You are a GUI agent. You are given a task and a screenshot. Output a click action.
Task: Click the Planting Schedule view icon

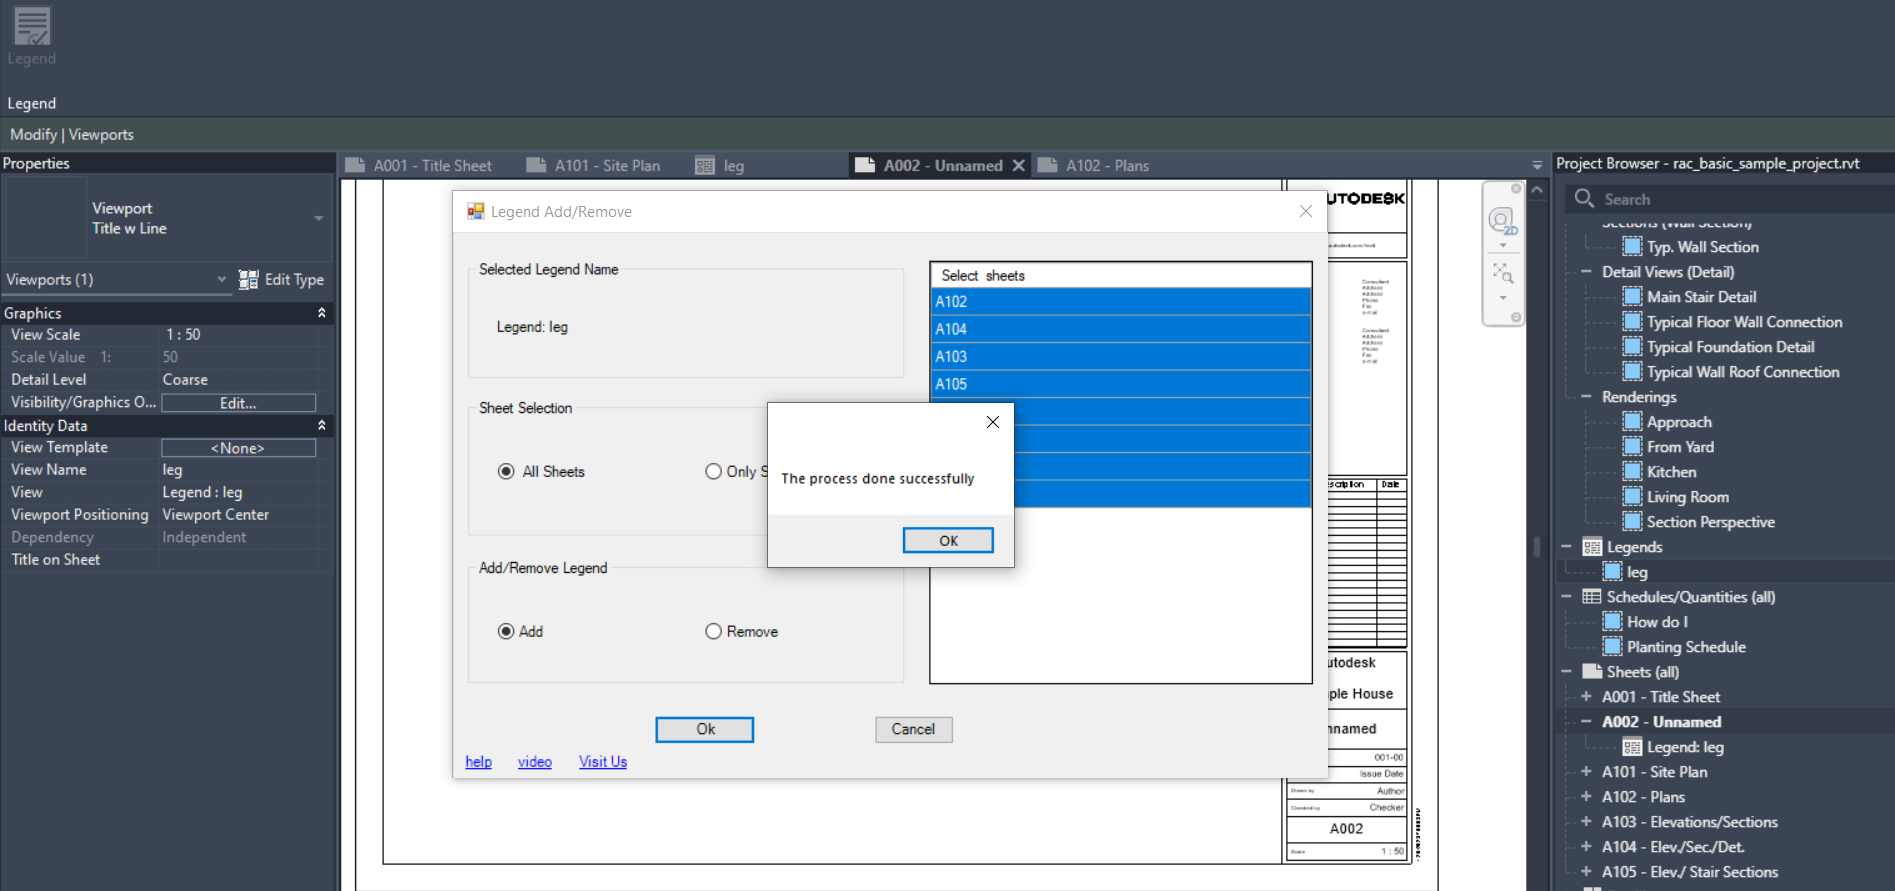coord(1612,647)
